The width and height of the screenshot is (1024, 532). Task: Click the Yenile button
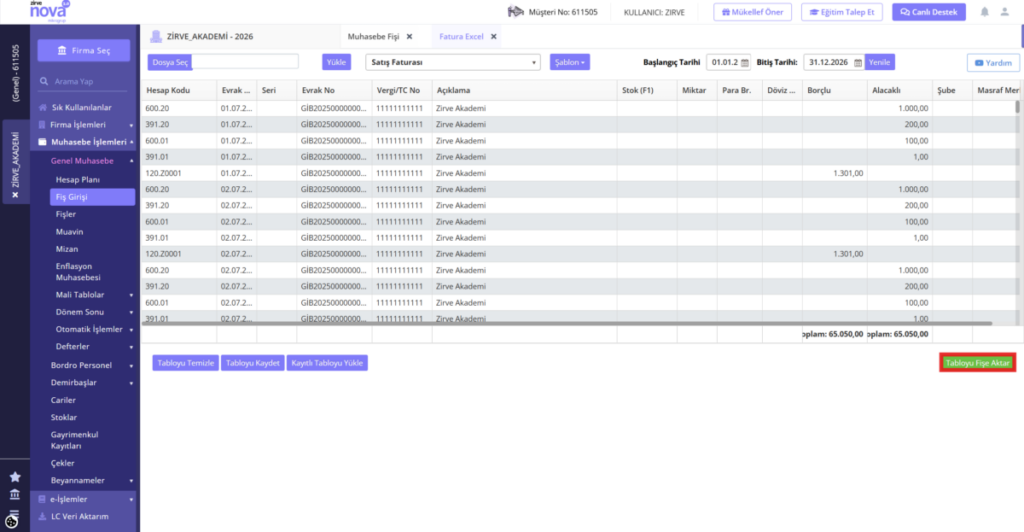point(880,62)
